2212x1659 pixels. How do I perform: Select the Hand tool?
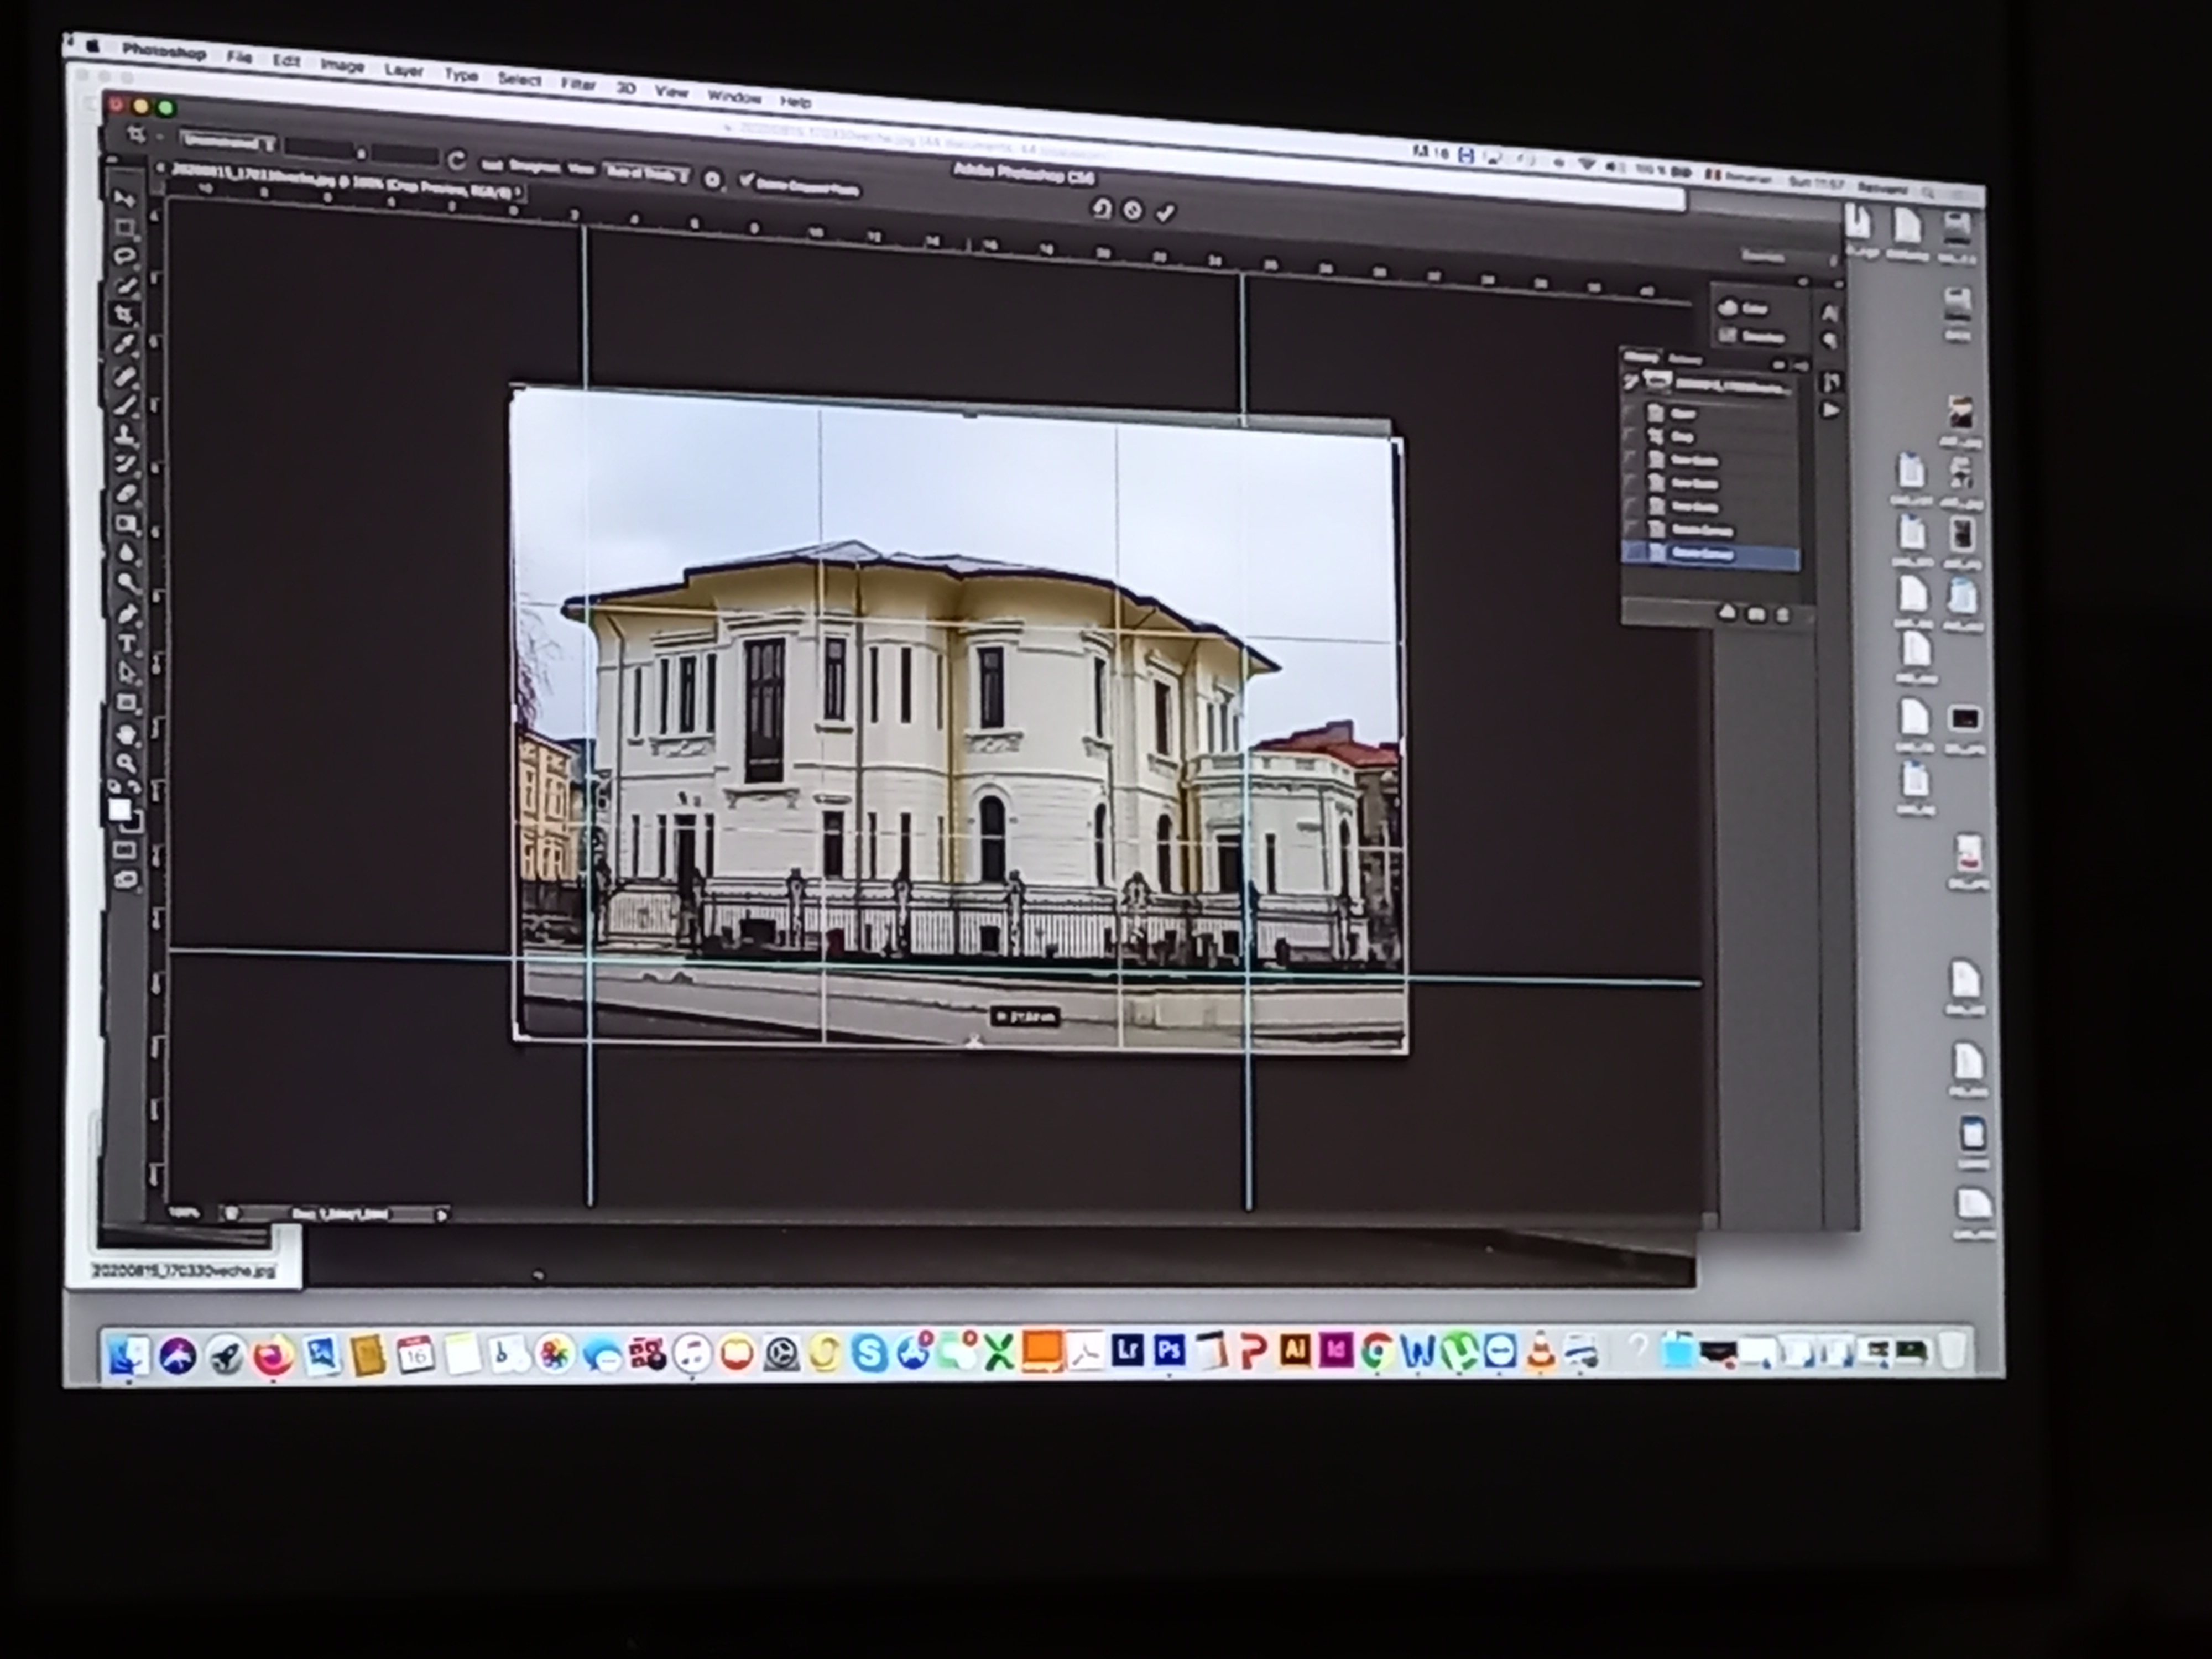pos(127,736)
